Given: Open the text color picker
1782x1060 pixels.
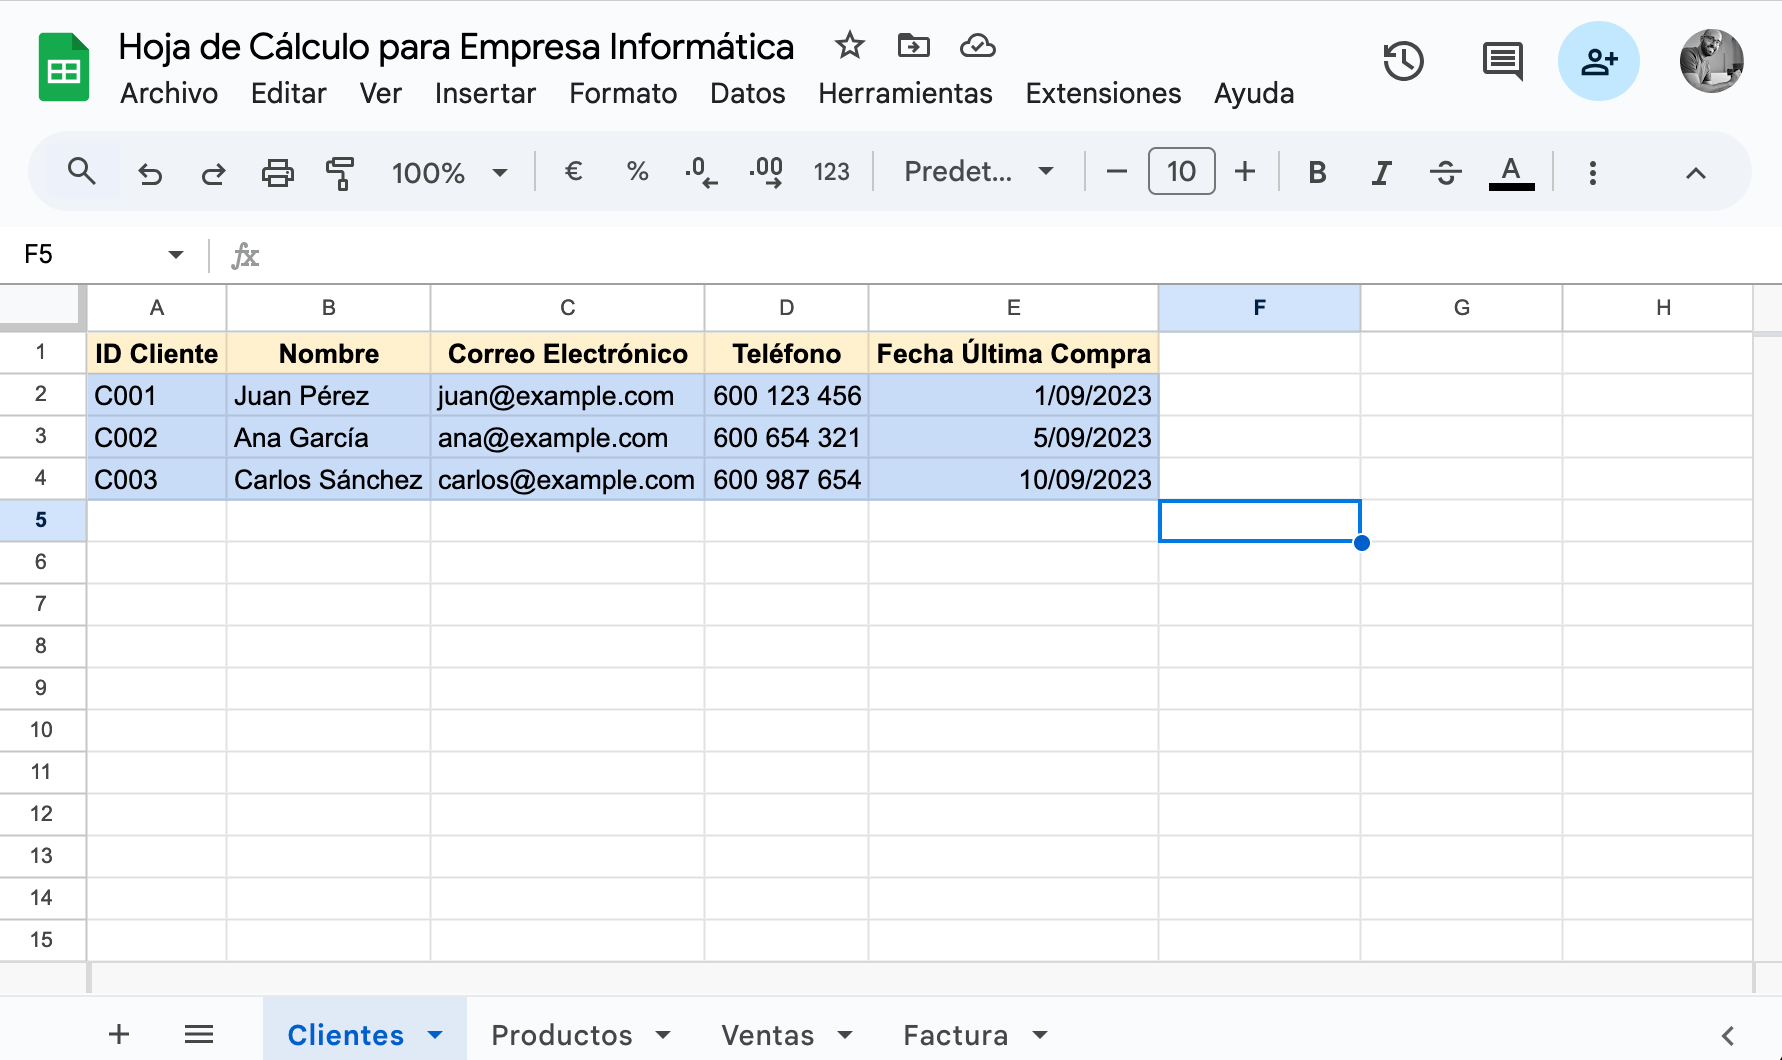Looking at the screenshot, I should (x=1511, y=171).
